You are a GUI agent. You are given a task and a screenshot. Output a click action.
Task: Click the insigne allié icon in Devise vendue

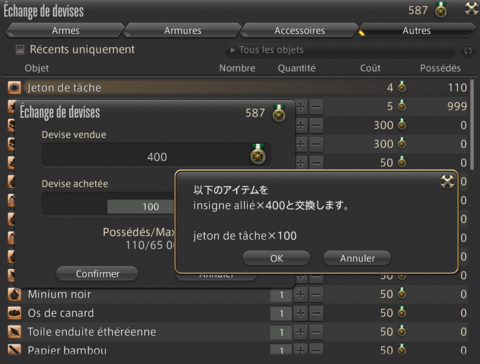[x=258, y=154]
